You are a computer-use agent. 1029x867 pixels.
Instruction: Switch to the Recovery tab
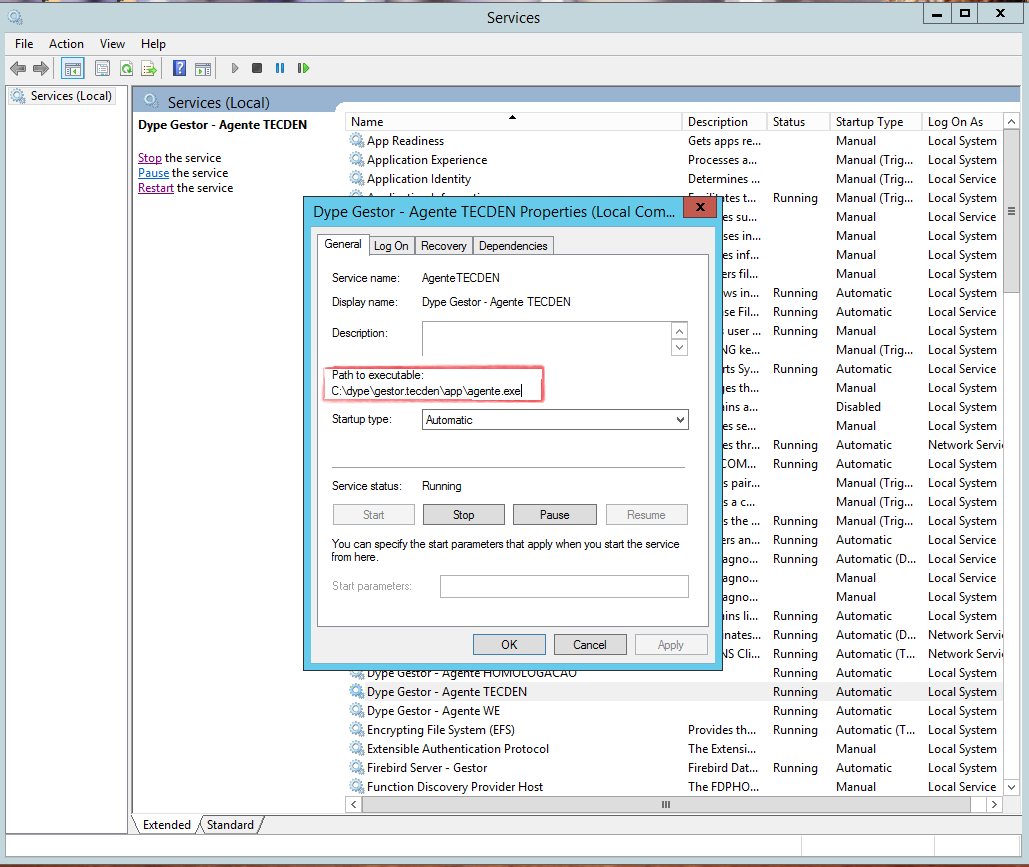pyautogui.click(x=444, y=245)
